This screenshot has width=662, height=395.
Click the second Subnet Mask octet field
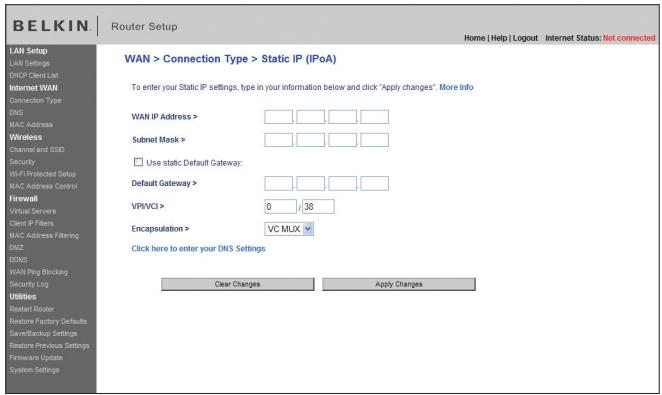[311, 140]
